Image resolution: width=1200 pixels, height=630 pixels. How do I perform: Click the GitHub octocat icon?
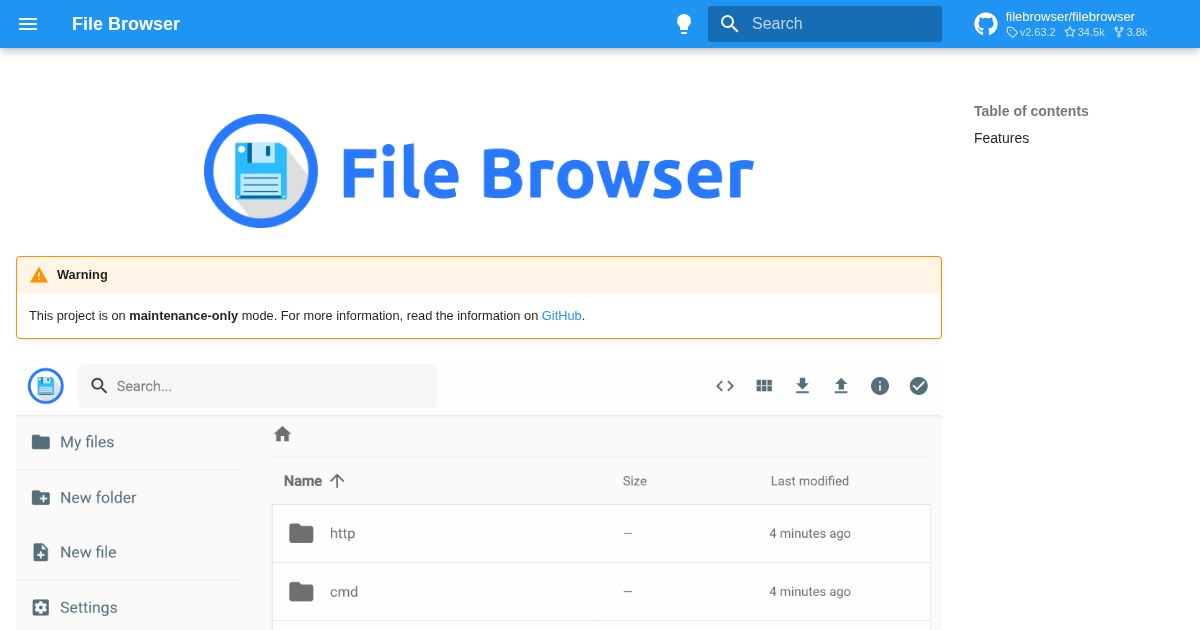[x=986, y=24]
